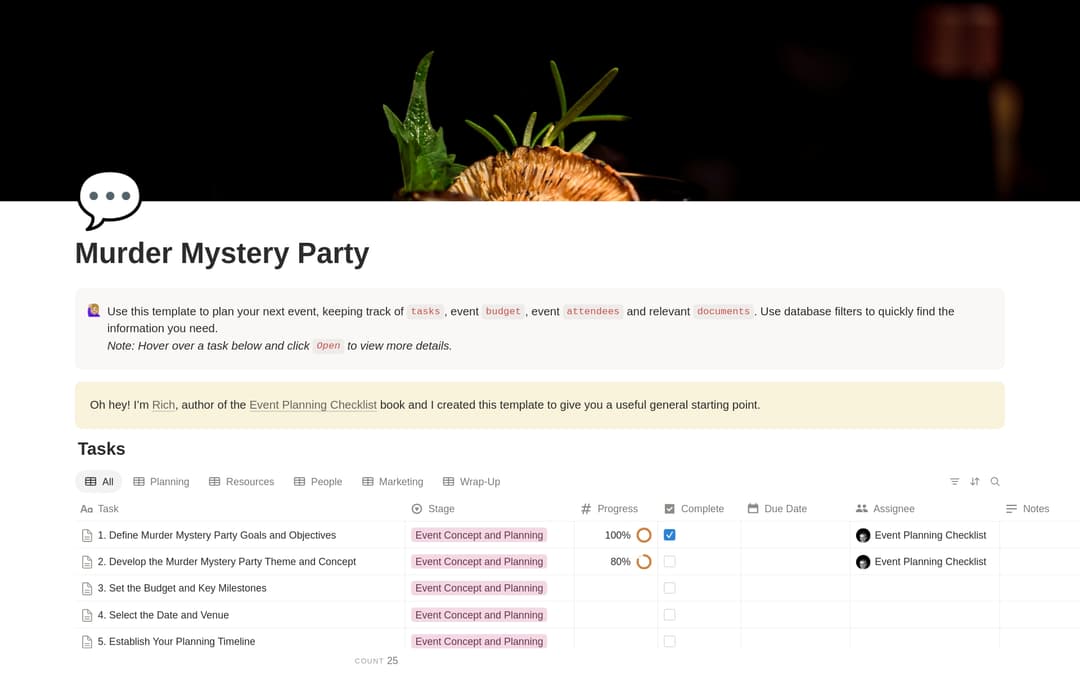Check Complete for Set the Budget task
Image resolution: width=1080 pixels, height=674 pixels.
point(669,588)
